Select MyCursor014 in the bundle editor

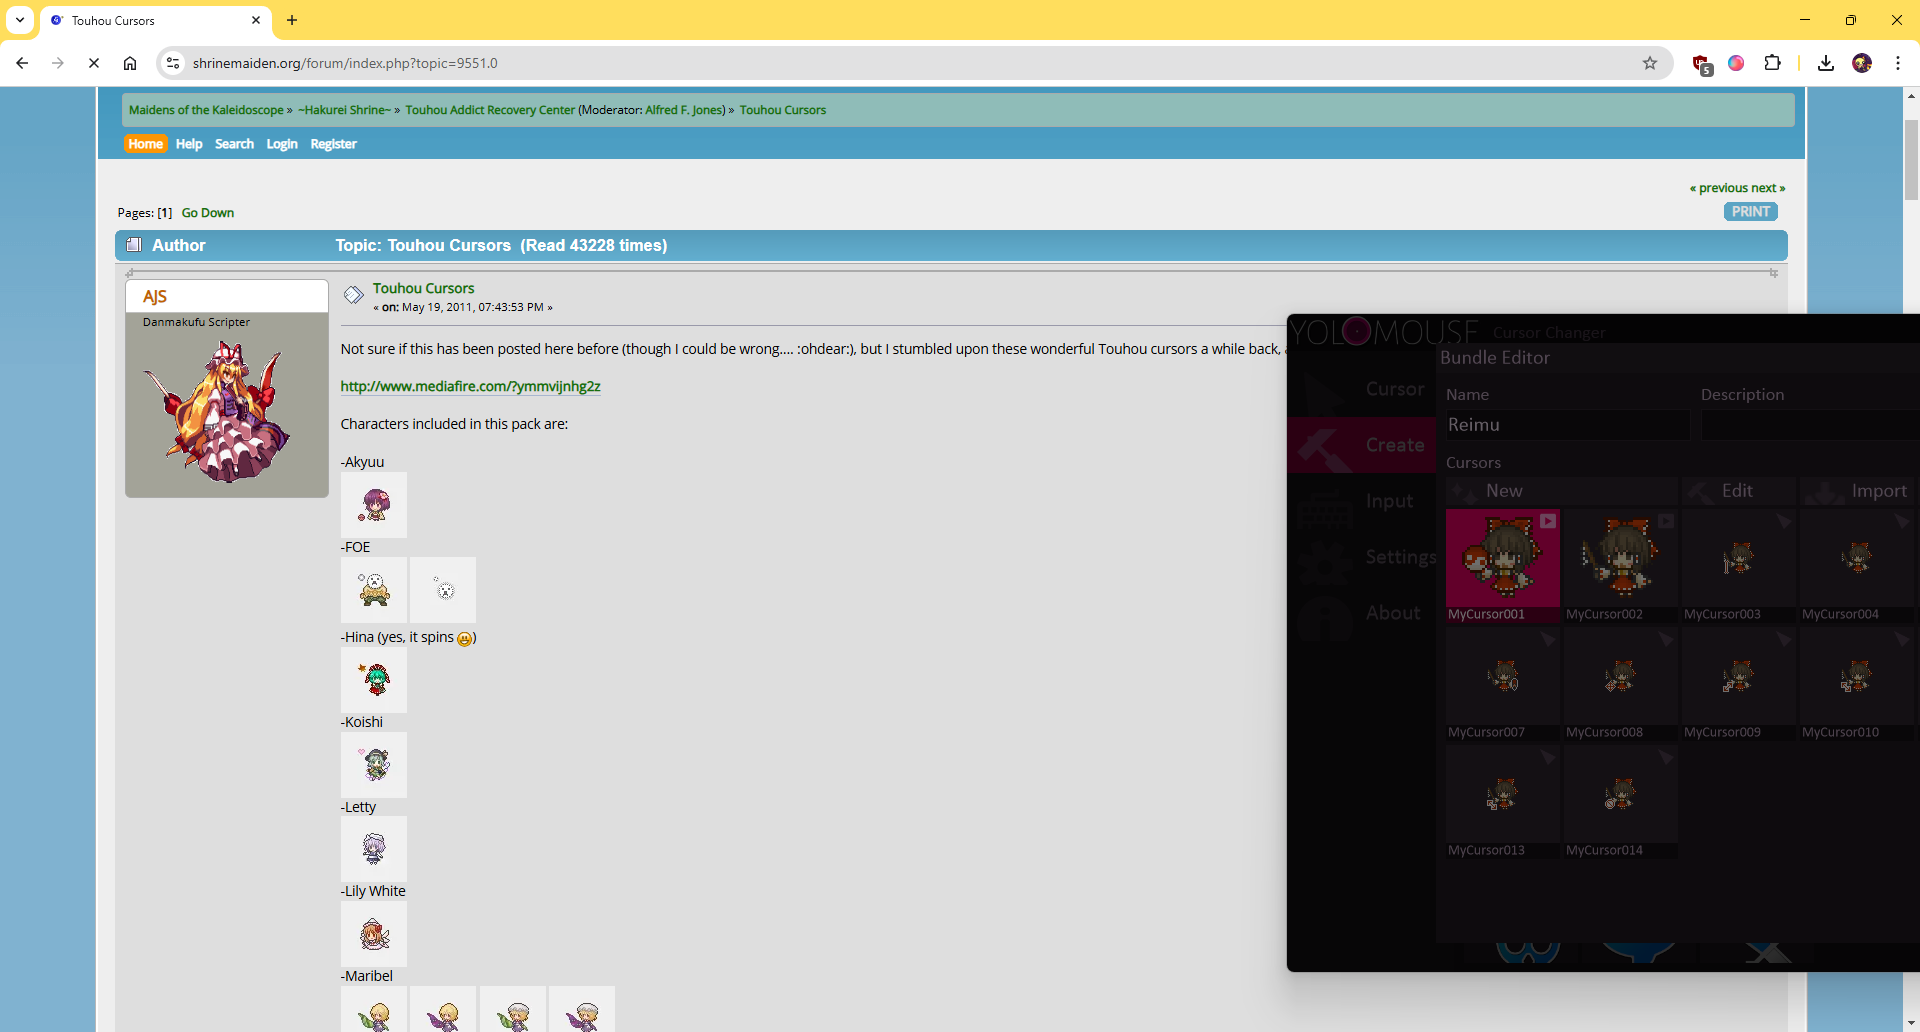1621,802
